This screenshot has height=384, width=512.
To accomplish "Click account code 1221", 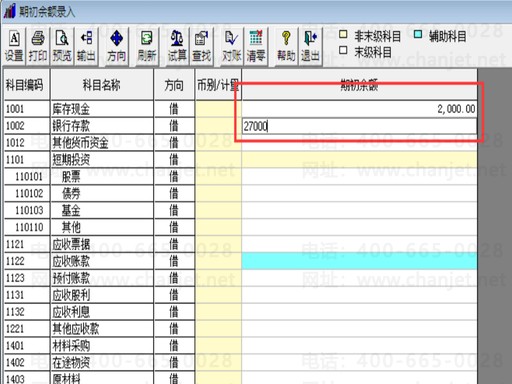I will (x=15, y=329).
